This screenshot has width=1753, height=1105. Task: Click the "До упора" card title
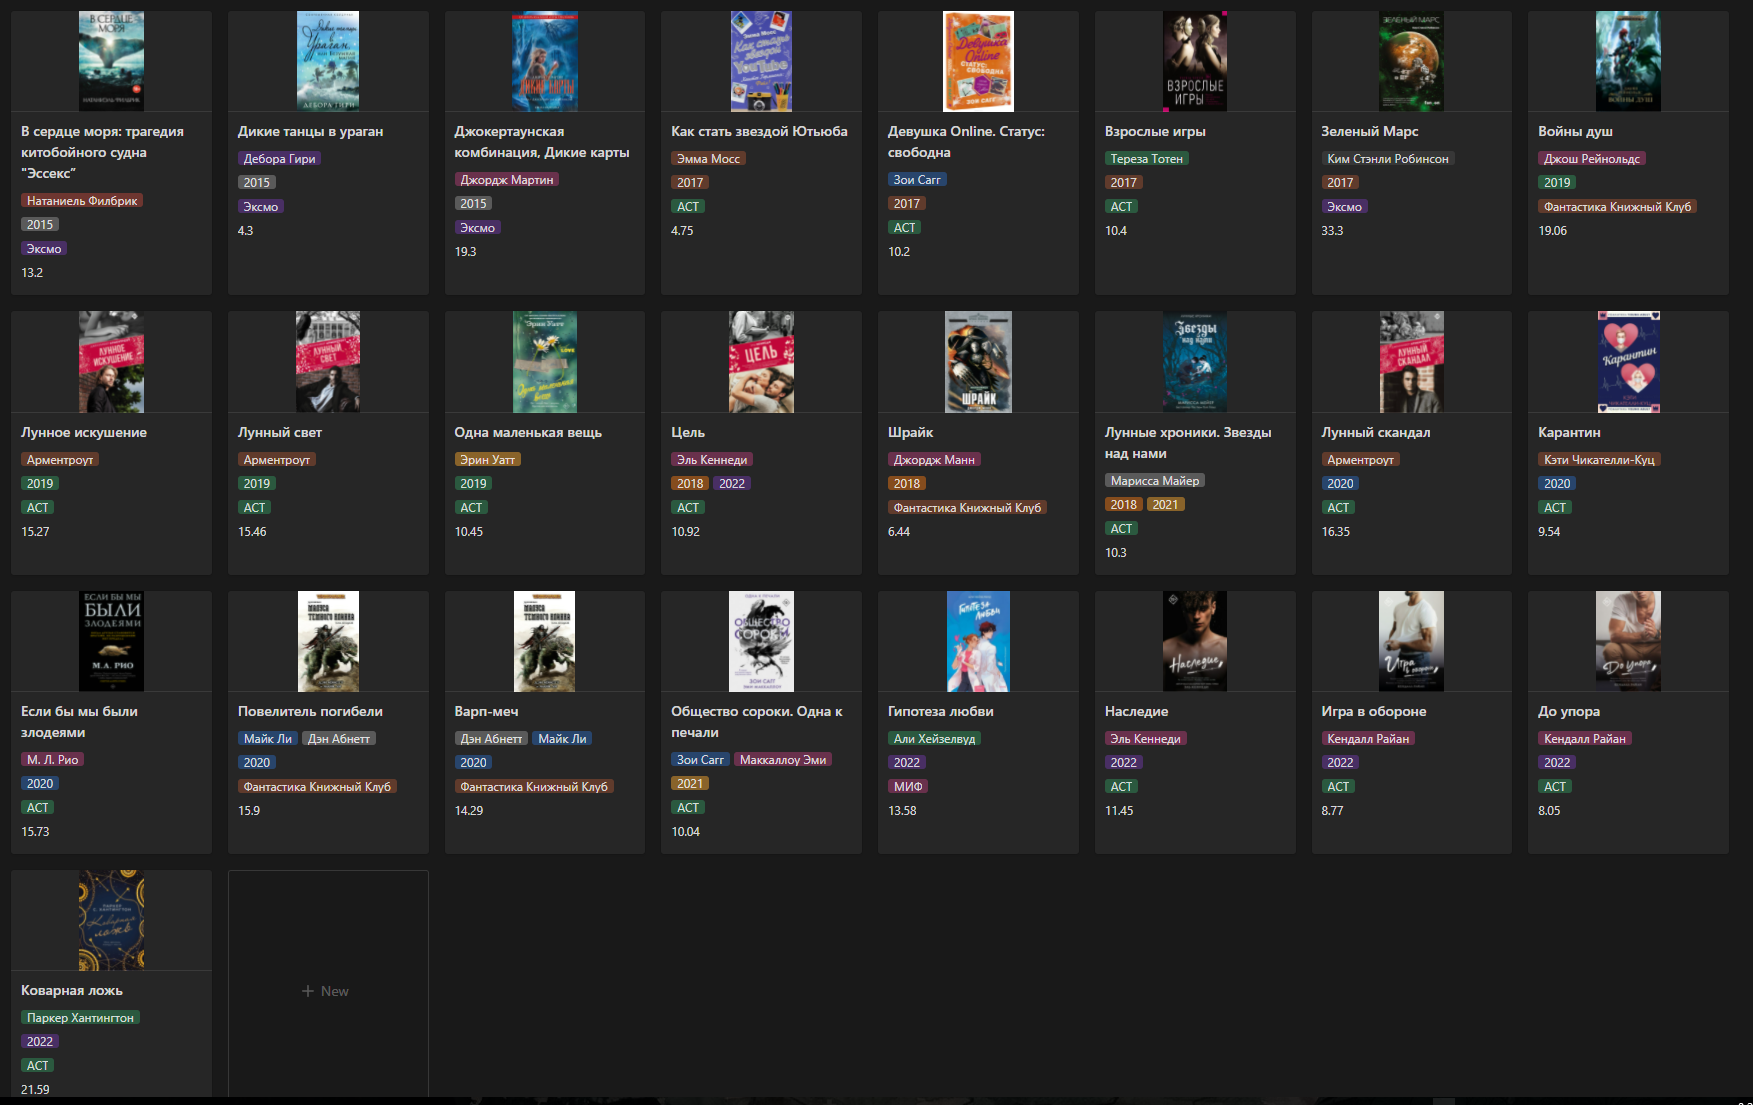pyautogui.click(x=1569, y=711)
